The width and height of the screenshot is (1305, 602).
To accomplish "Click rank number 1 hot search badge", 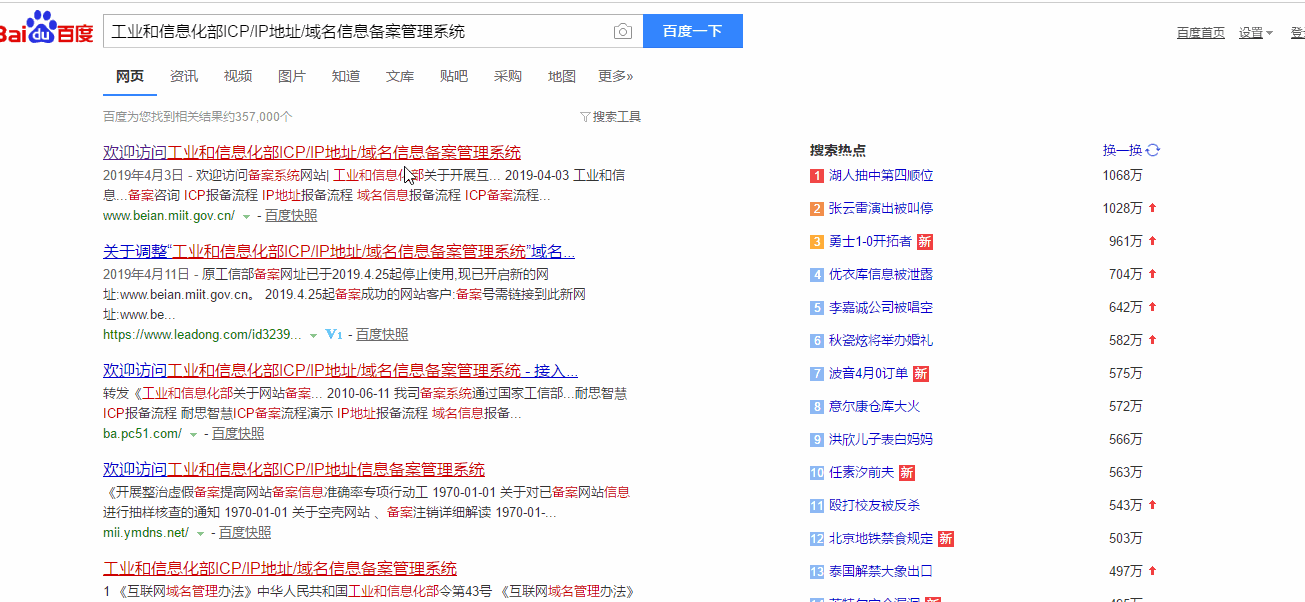I will pyautogui.click(x=817, y=176).
